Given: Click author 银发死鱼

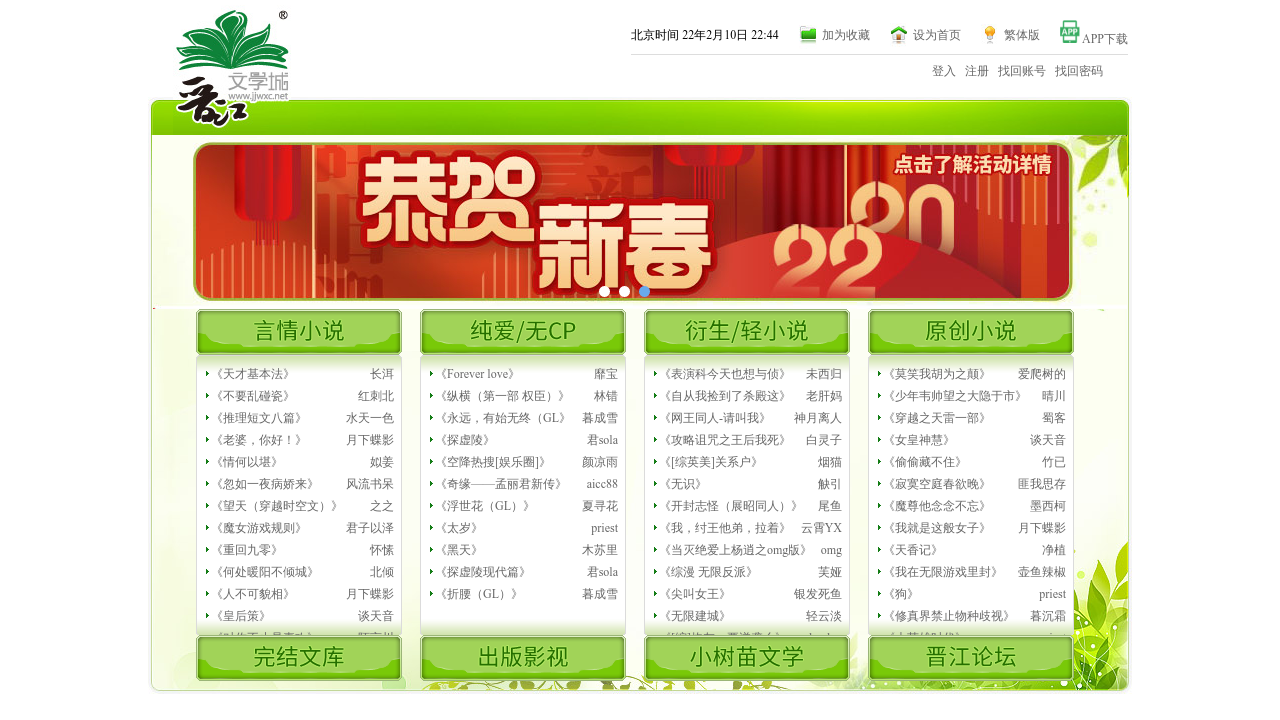Looking at the screenshot, I should click(818, 594).
